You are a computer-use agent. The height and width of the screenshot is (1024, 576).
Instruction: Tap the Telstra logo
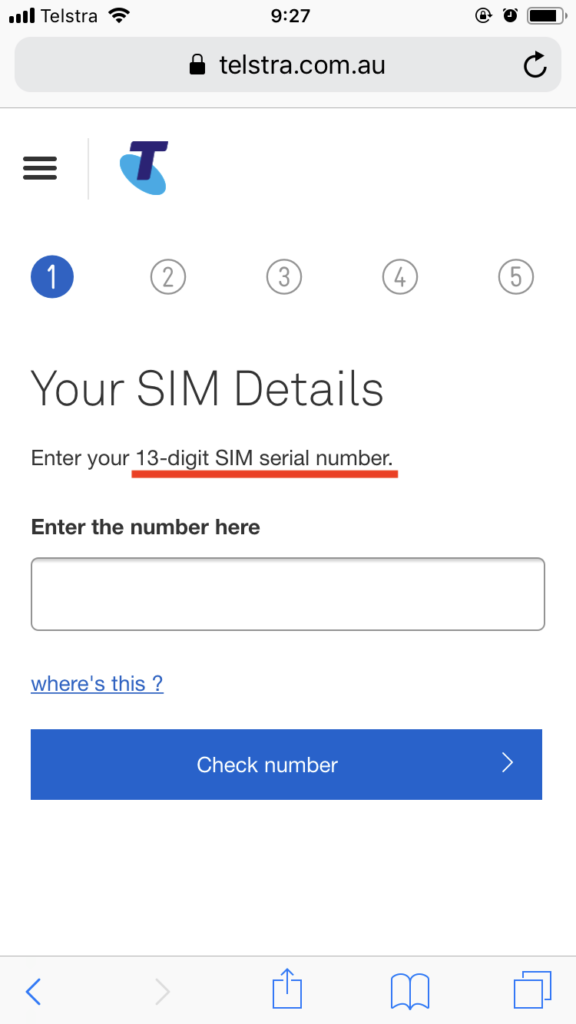pyautogui.click(x=144, y=168)
